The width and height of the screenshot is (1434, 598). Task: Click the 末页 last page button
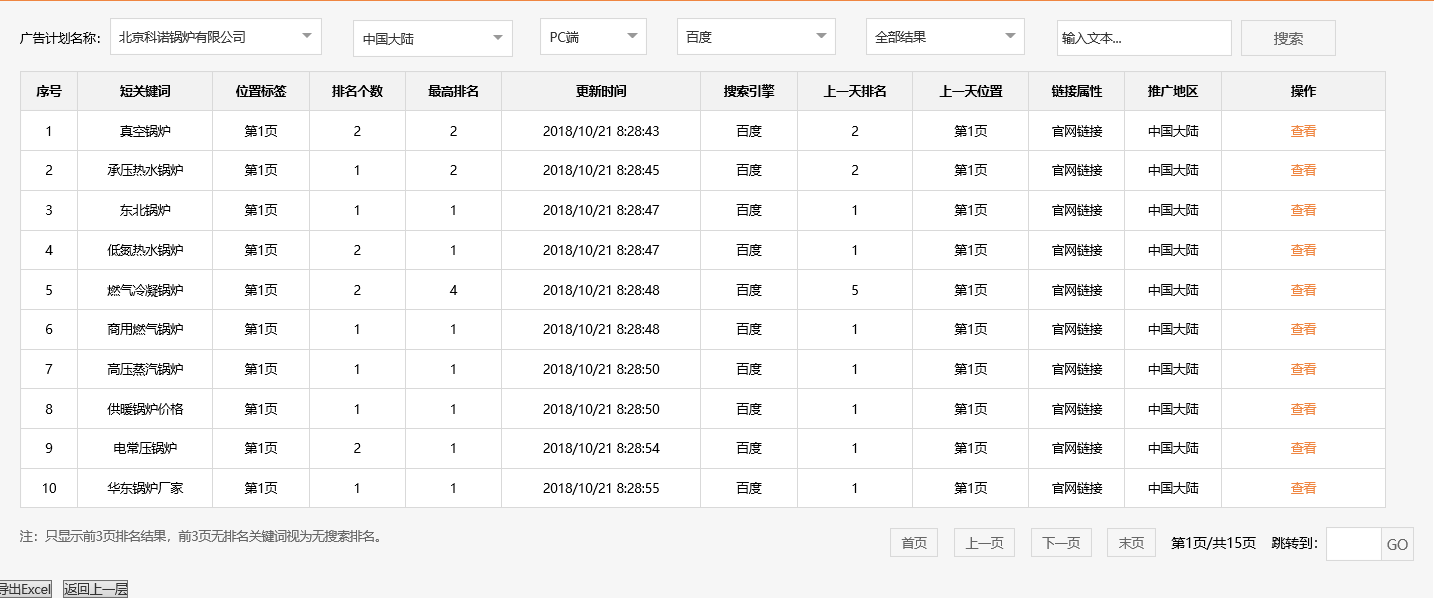(x=1130, y=543)
